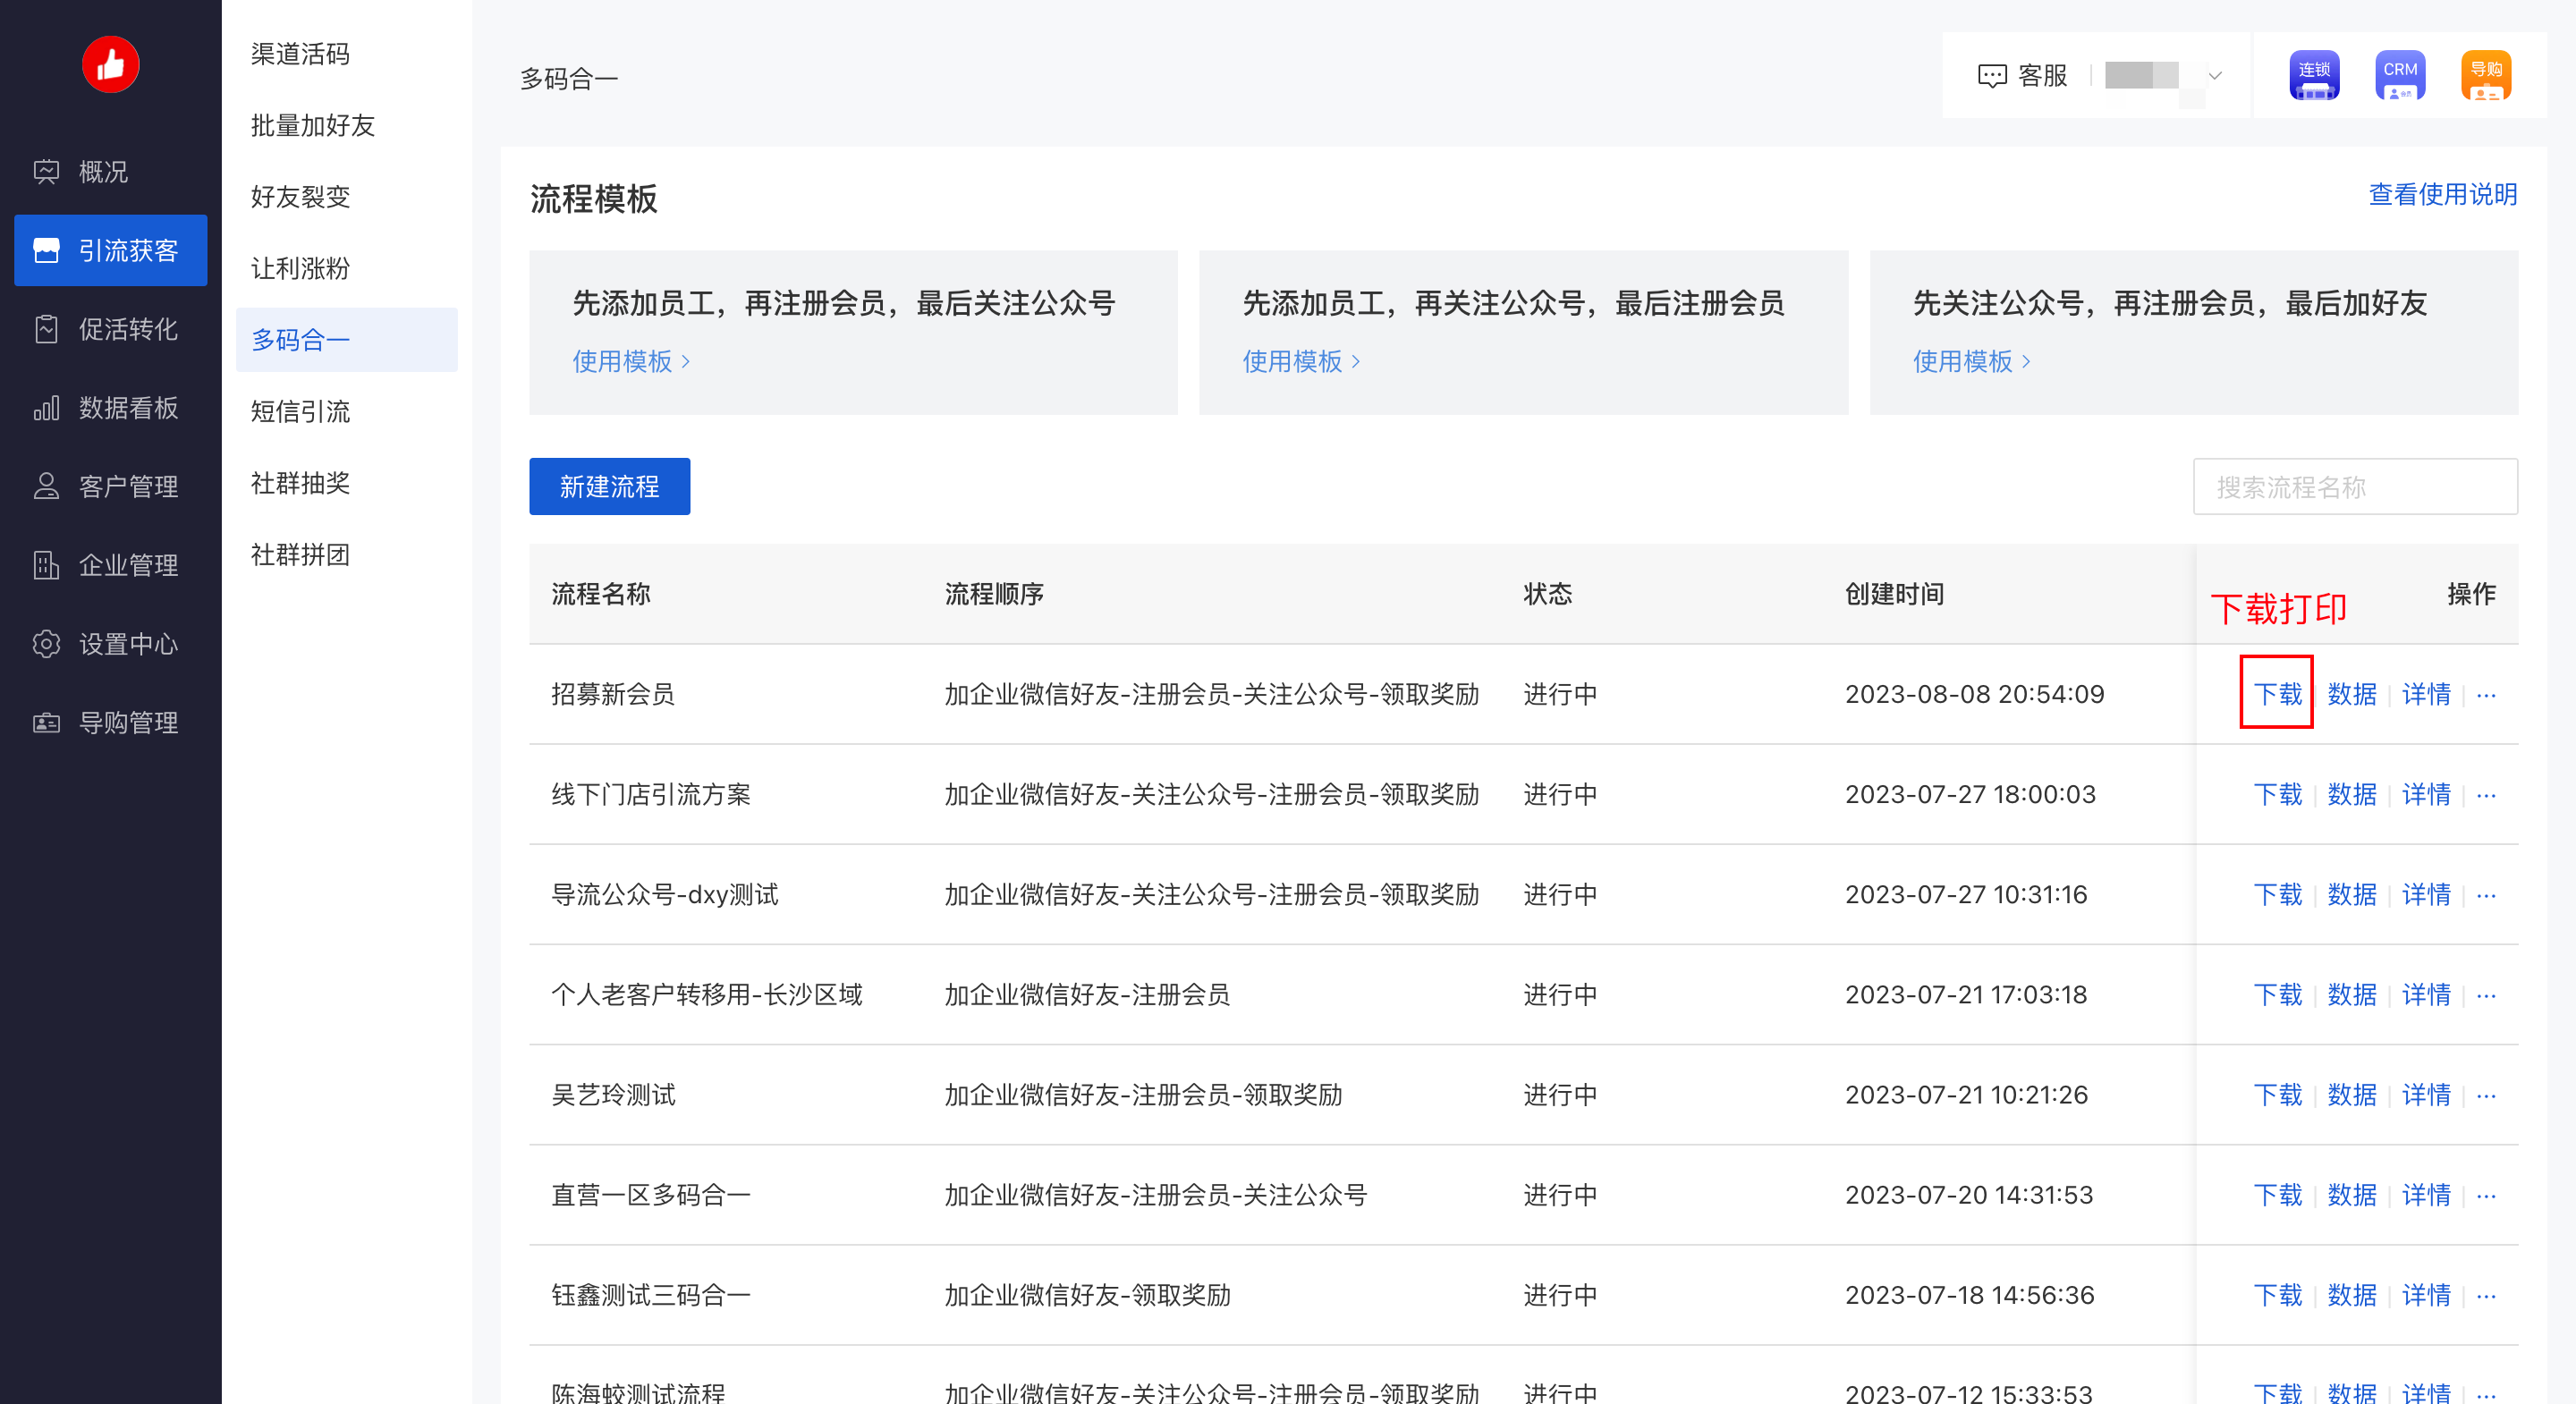Download 钰鑫测试三码合一 flow code
Viewport: 2576px width, 1404px height.
[2277, 1295]
